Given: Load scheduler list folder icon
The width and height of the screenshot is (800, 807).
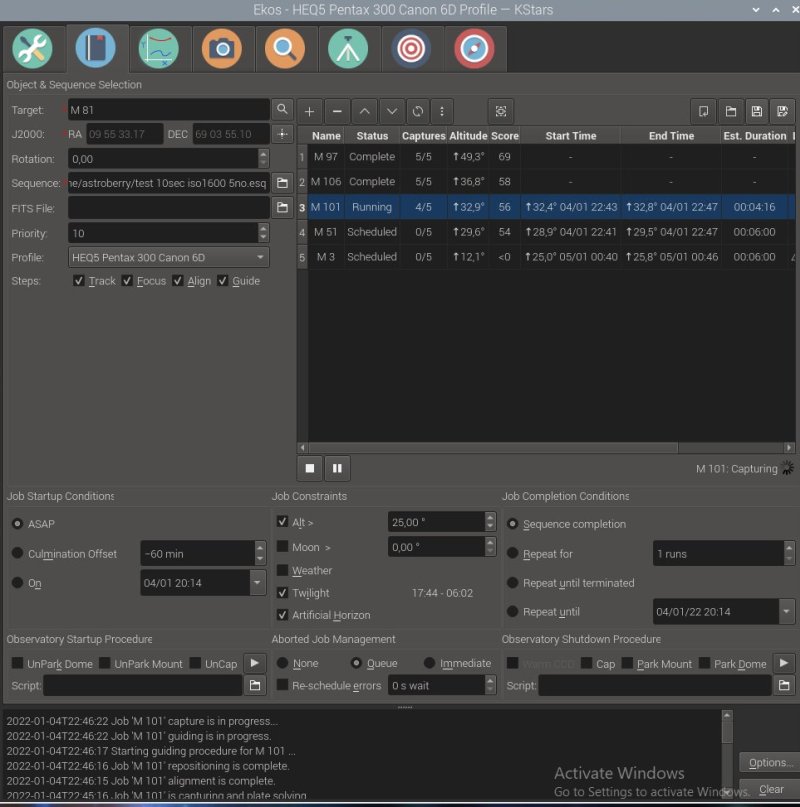Looking at the screenshot, I should 731,111.
